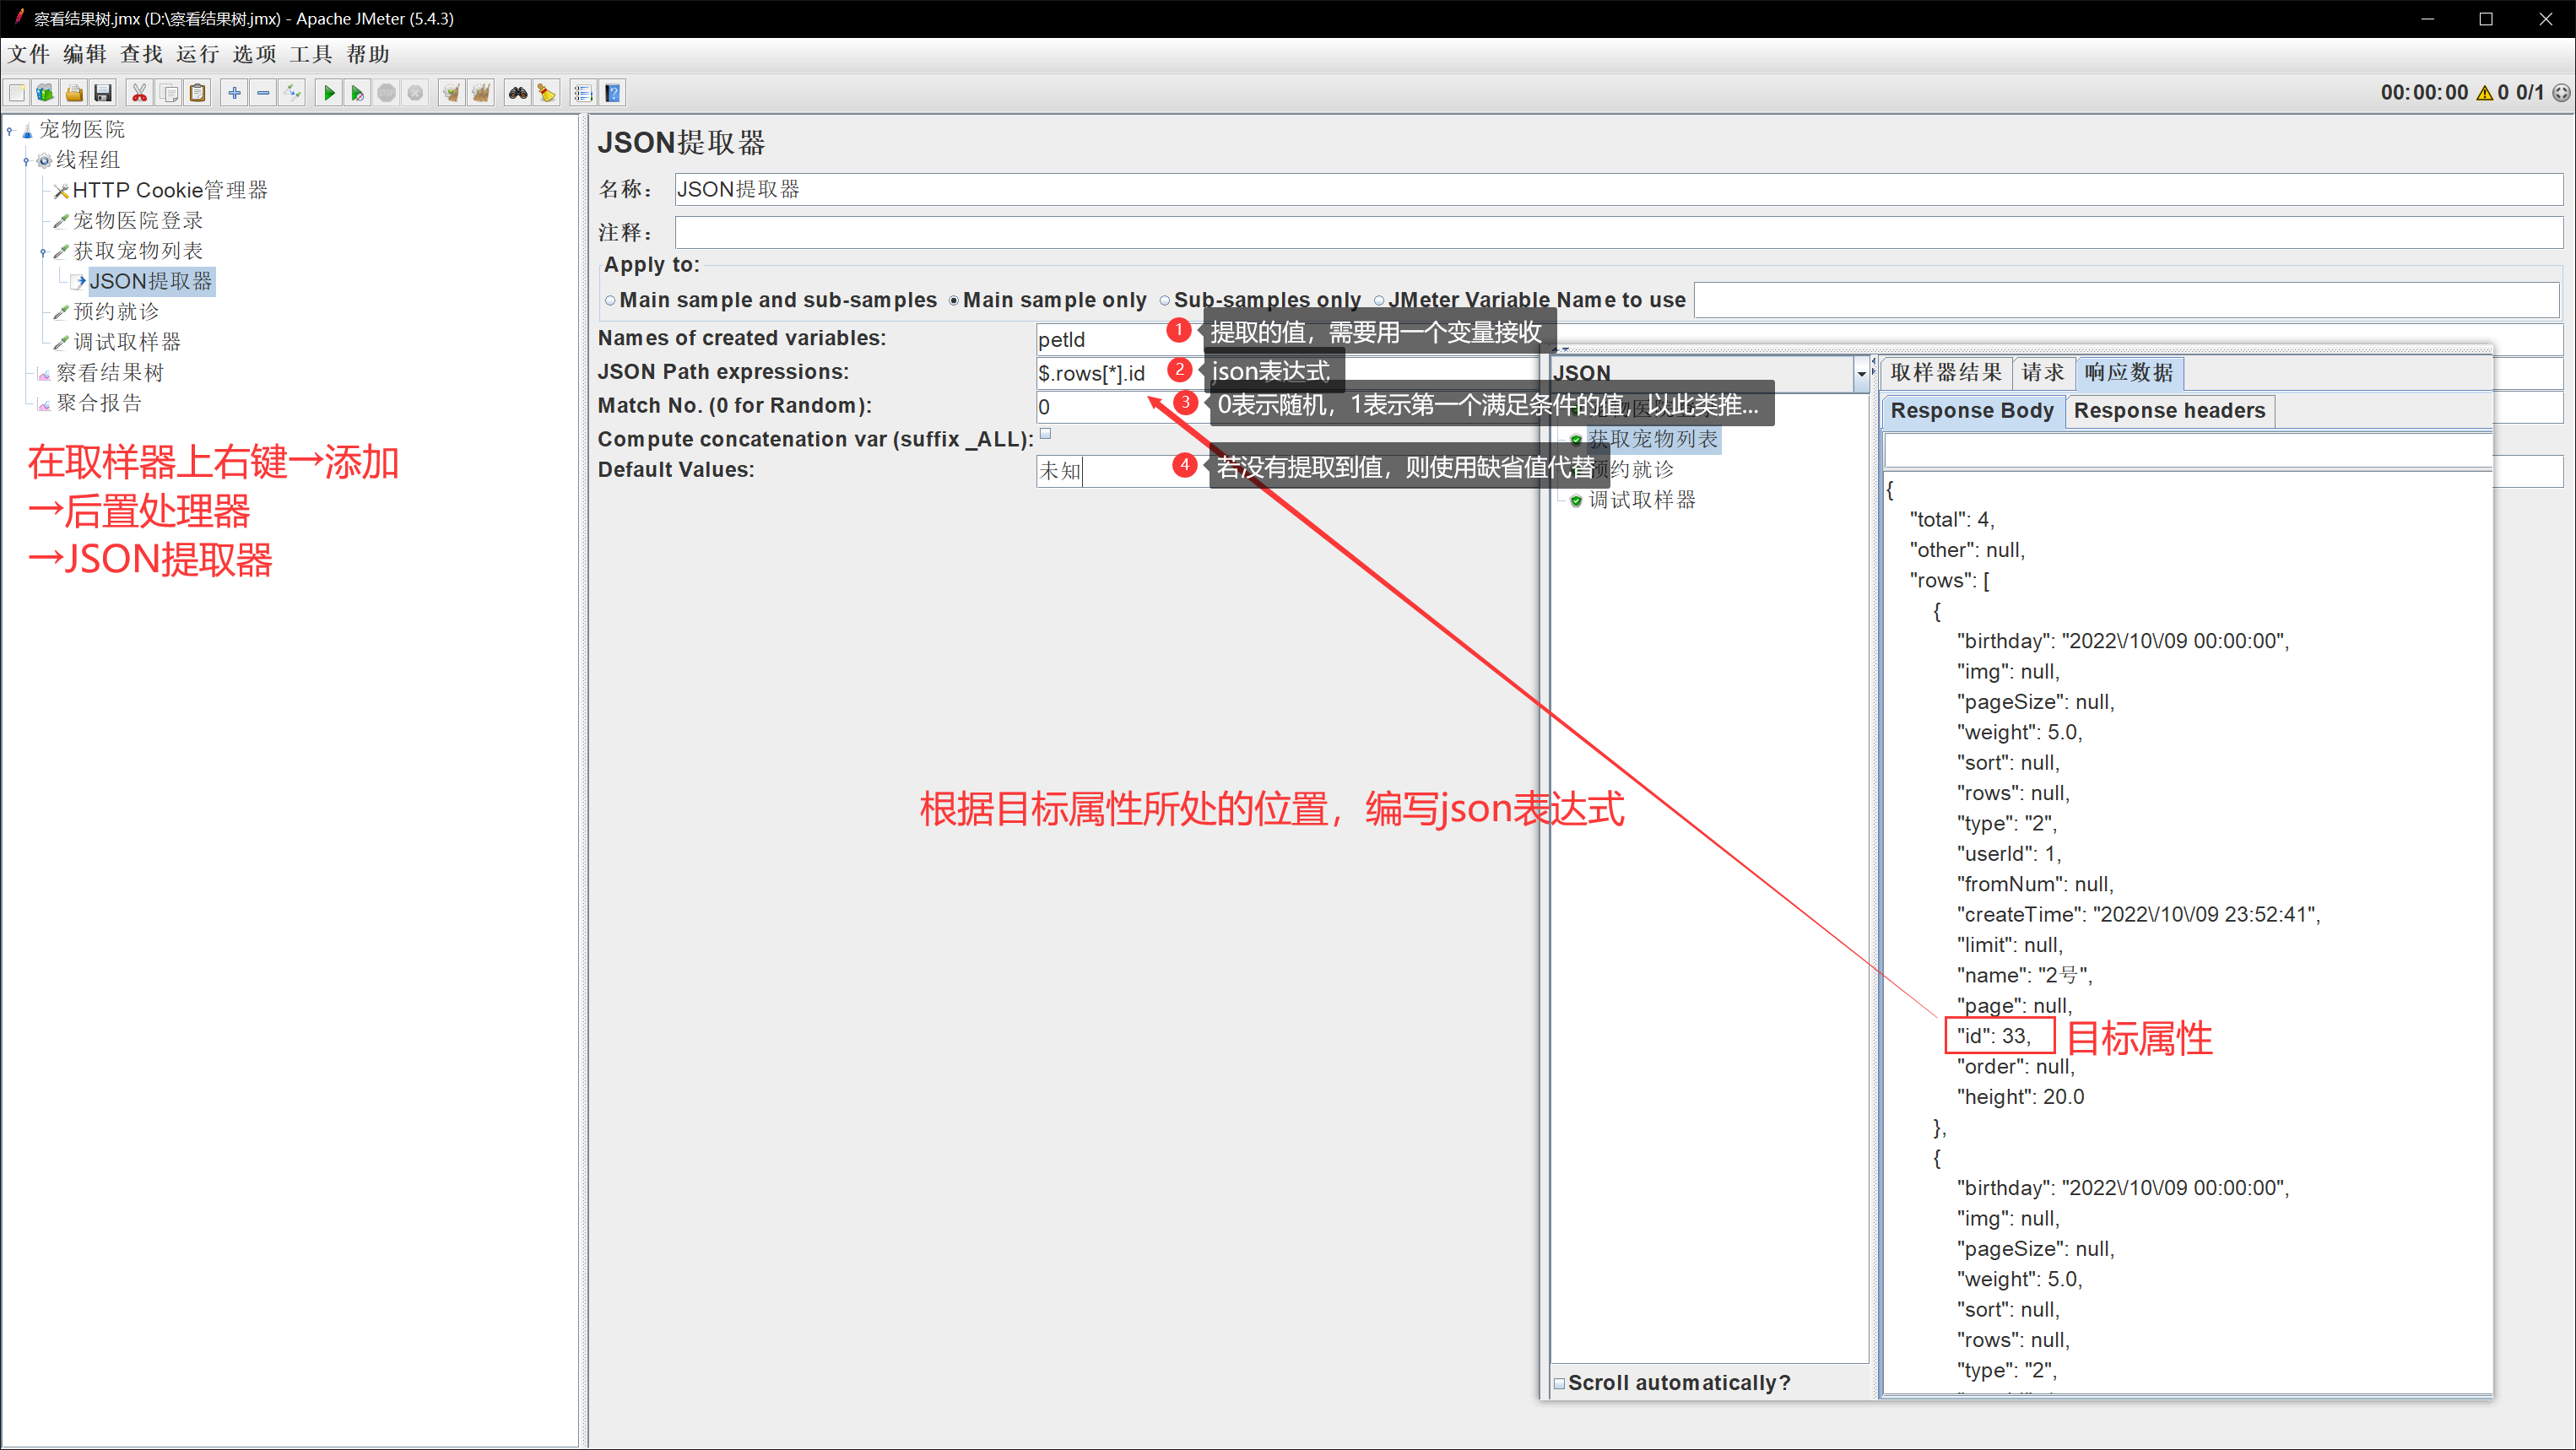The height and width of the screenshot is (1450, 2576).
Task: Open the 运行 menu
Action: click(197, 54)
